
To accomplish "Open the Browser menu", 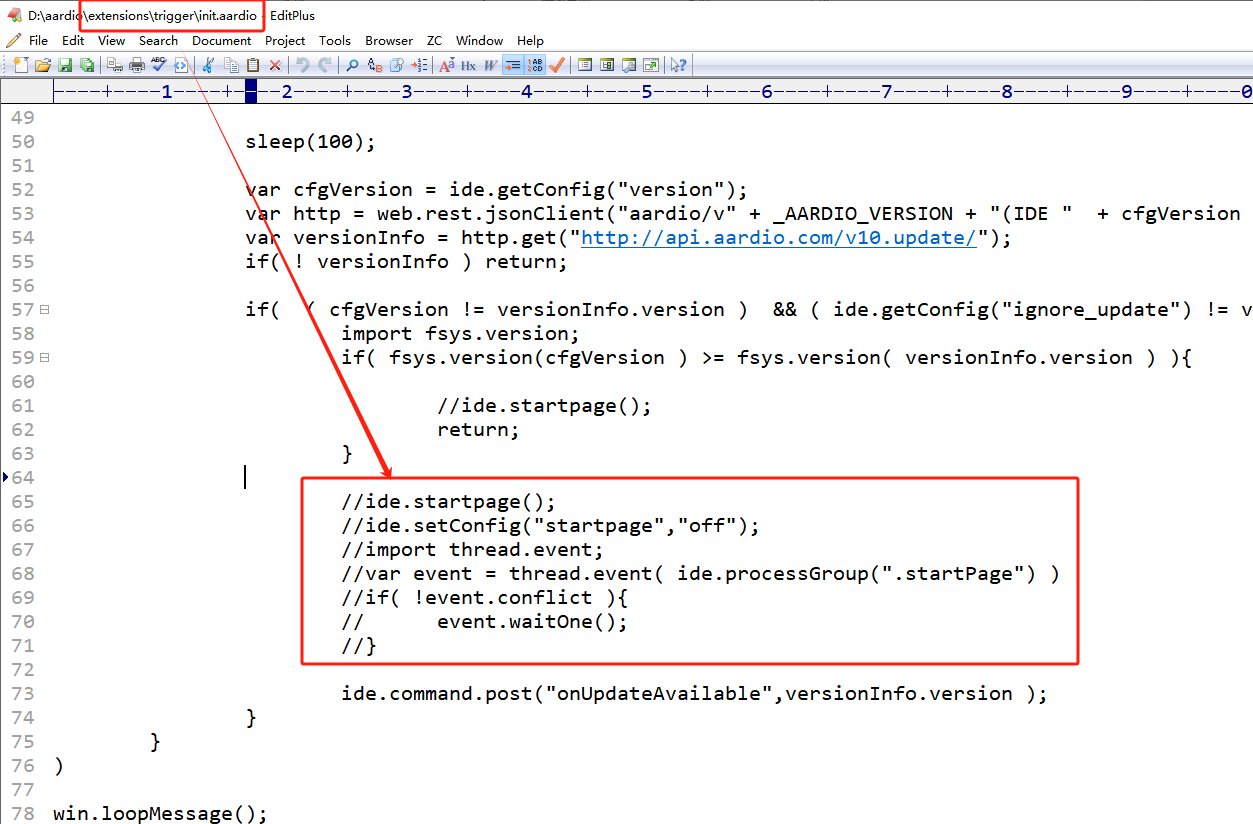I will (389, 41).
